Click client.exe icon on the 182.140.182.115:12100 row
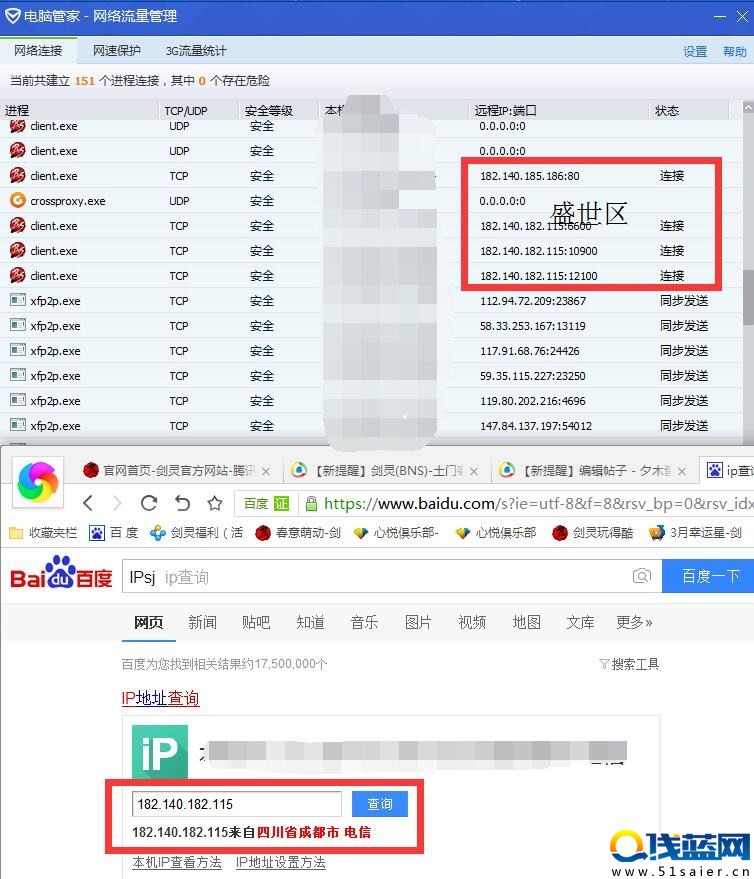 point(18,275)
